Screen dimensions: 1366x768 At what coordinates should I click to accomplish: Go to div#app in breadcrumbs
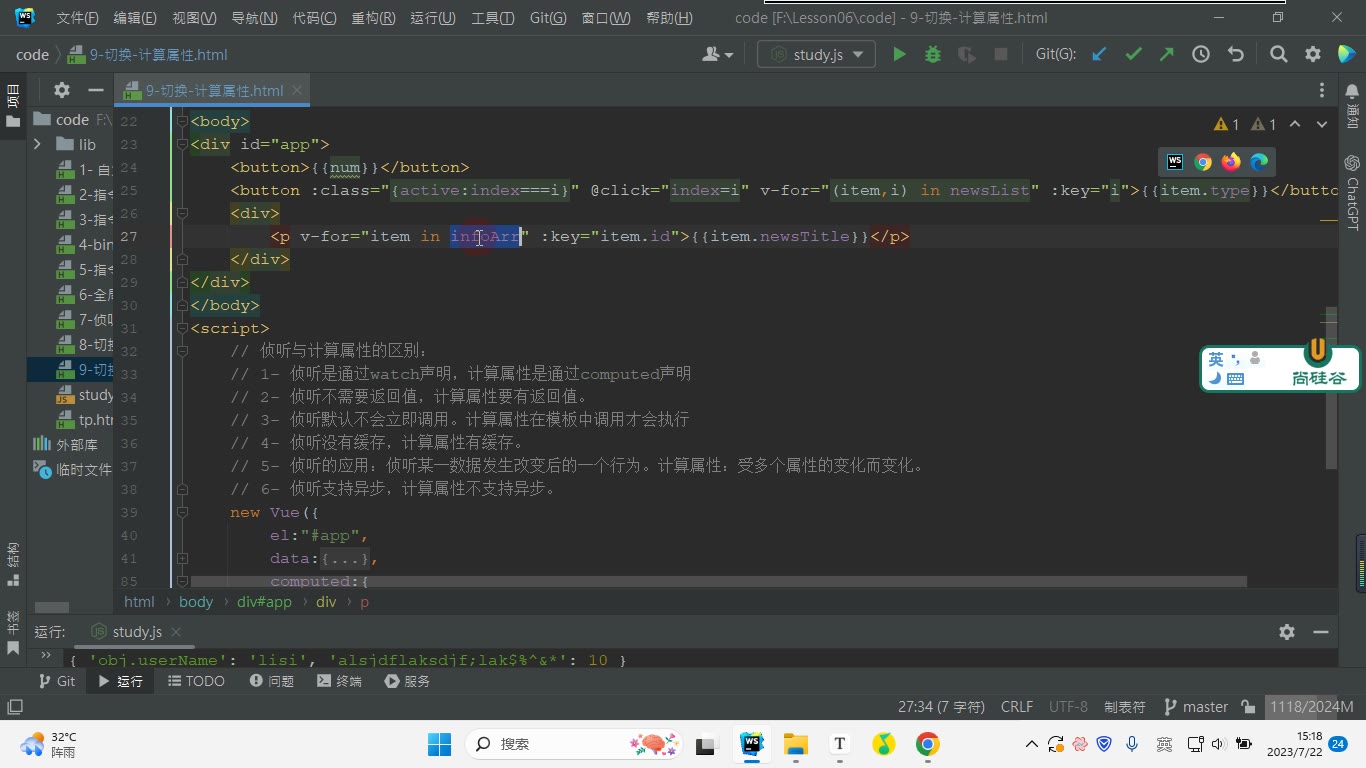[x=264, y=602]
